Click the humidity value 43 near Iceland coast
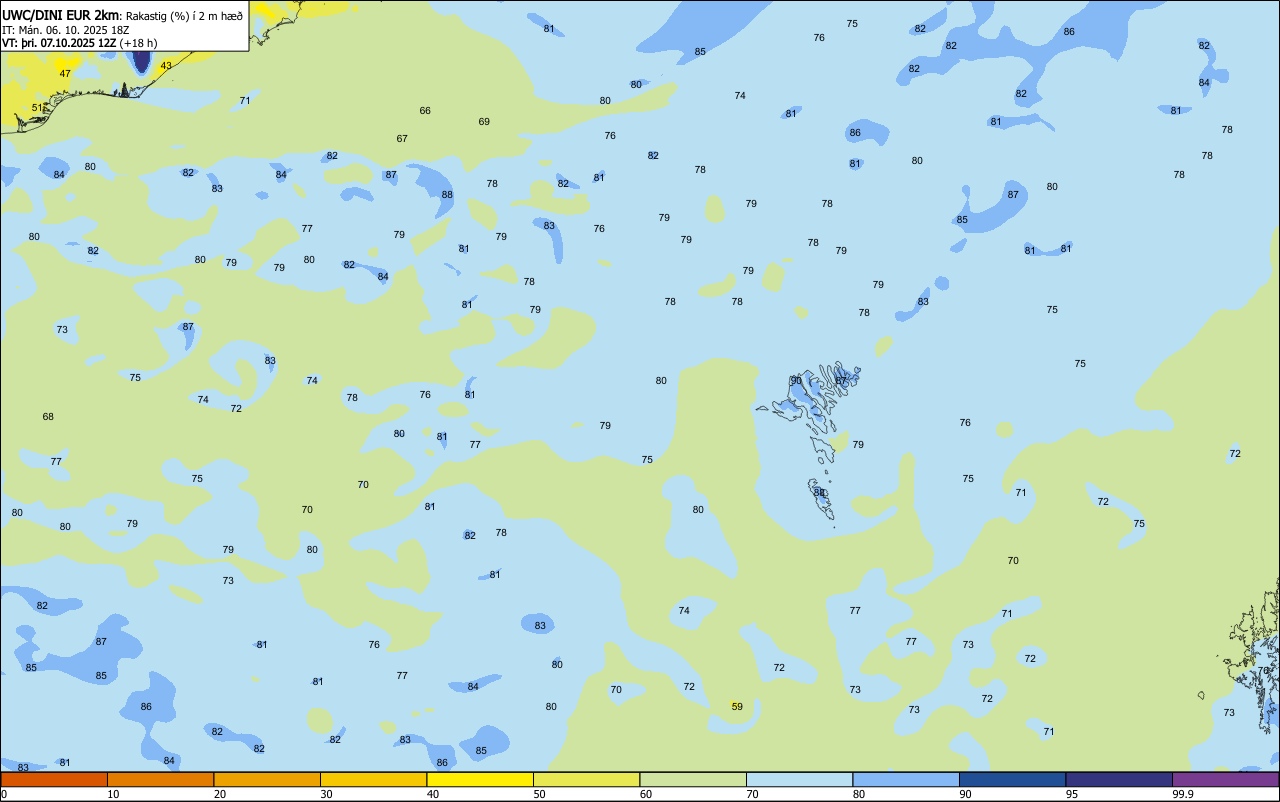The height and width of the screenshot is (802, 1280). (x=166, y=66)
